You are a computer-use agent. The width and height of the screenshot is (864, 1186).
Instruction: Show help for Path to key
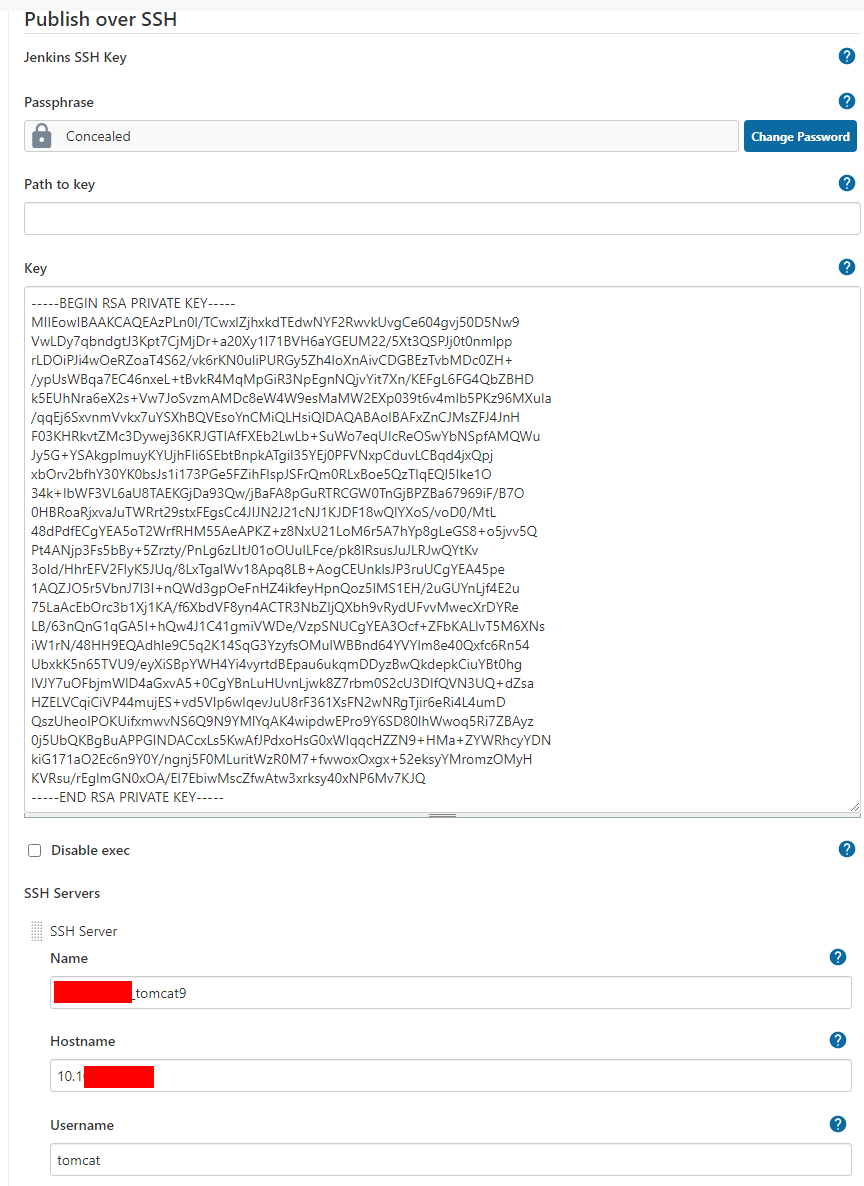click(847, 183)
